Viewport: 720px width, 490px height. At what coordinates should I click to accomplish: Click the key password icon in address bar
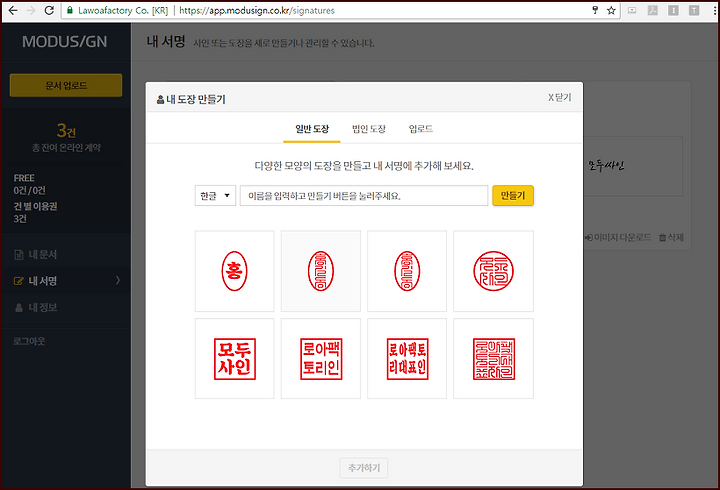(595, 10)
